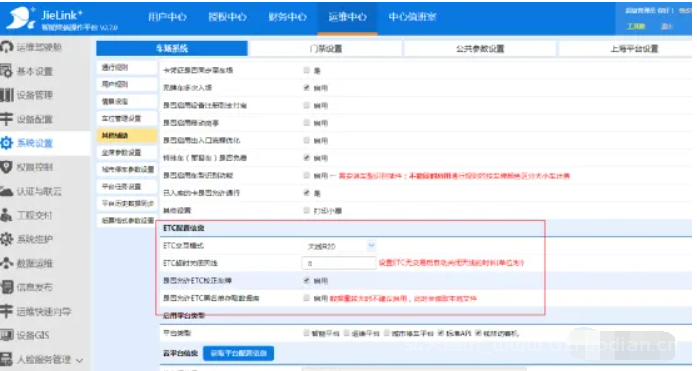Enable the 是否启用出入口流程优化 checkbox
Screen dimensions: 697x371
(x=306, y=140)
